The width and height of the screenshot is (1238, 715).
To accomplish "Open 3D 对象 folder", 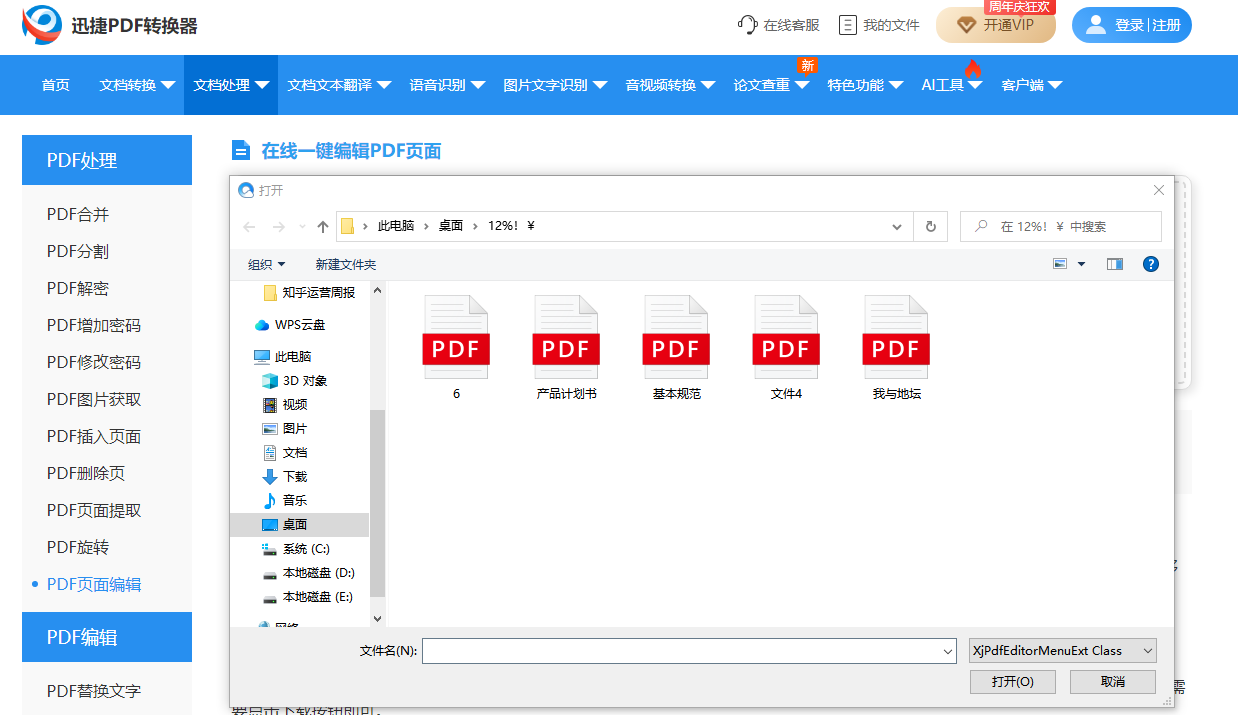I will (x=295, y=381).
